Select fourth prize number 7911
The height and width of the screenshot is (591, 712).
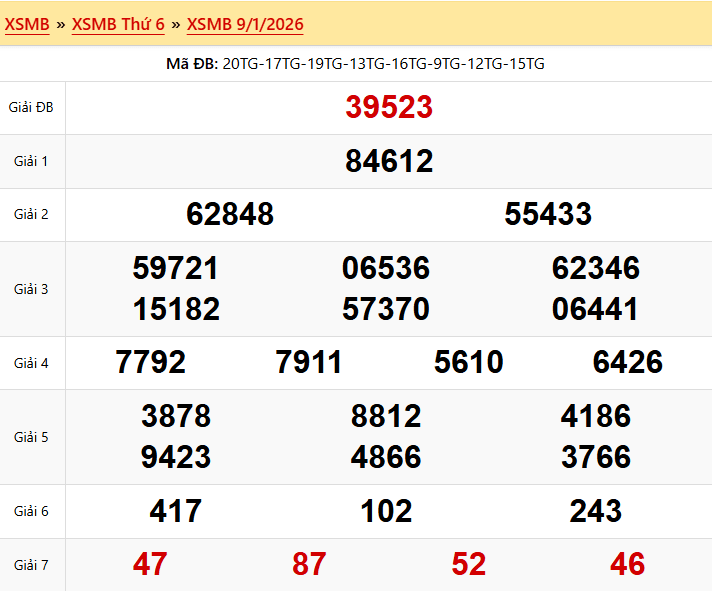pos(309,362)
